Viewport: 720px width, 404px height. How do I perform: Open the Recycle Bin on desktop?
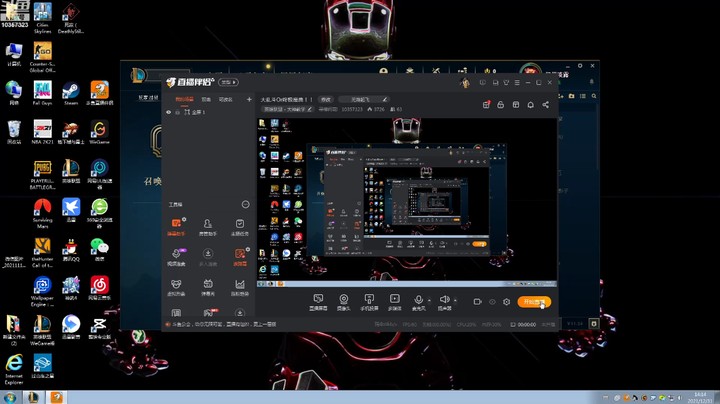click(14, 132)
